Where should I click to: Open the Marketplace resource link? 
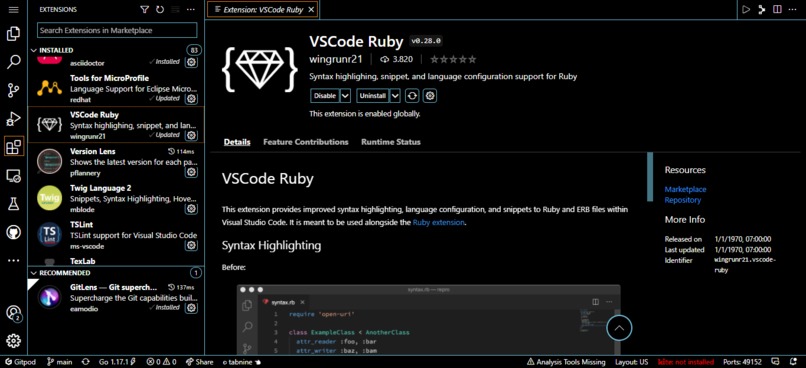pyautogui.click(x=685, y=189)
